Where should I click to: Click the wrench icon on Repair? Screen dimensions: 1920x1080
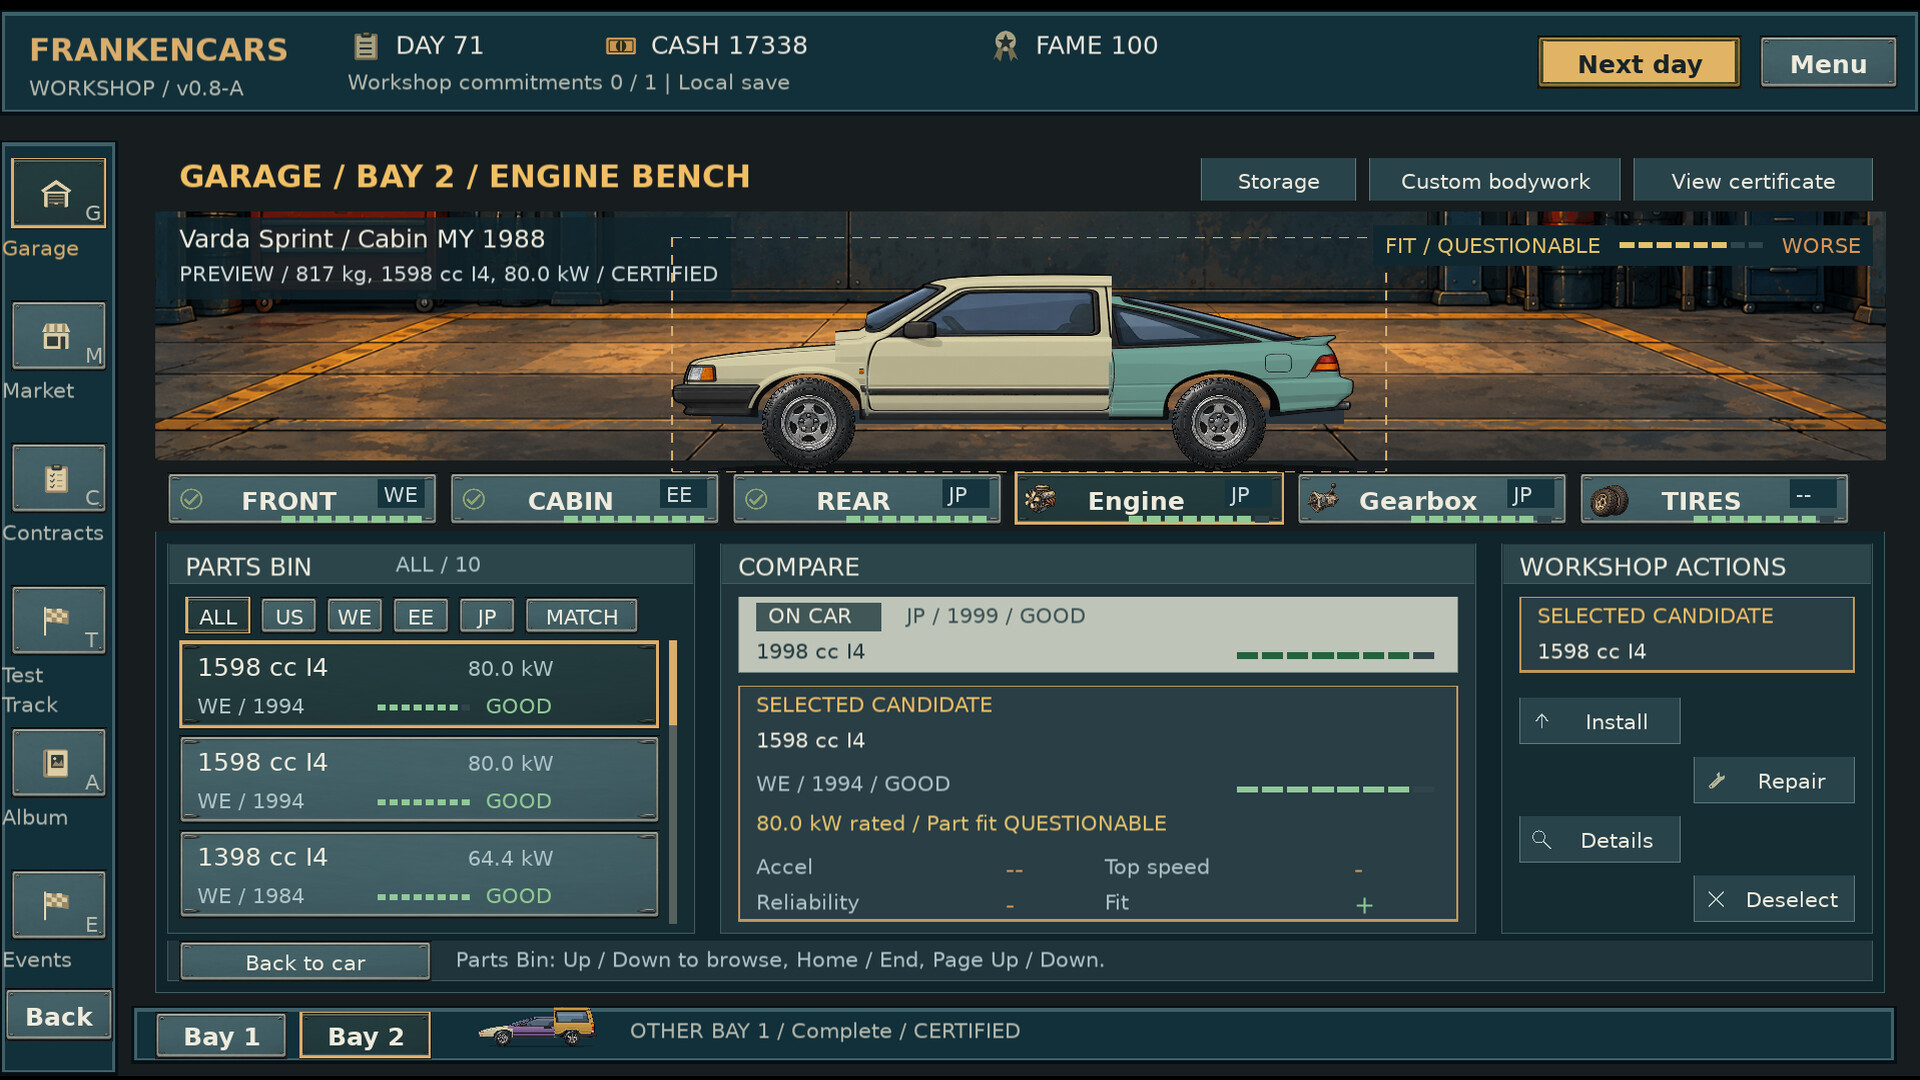pos(1717,781)
